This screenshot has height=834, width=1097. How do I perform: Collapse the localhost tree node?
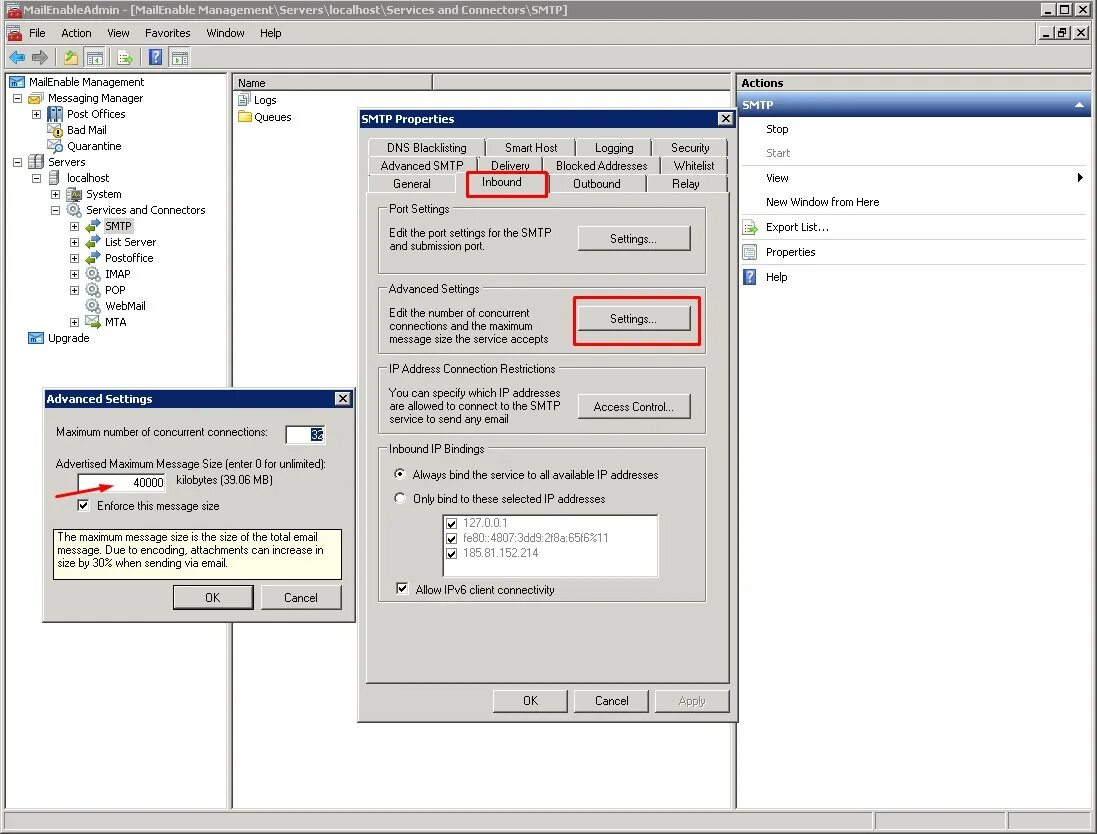tap(36, 178)
